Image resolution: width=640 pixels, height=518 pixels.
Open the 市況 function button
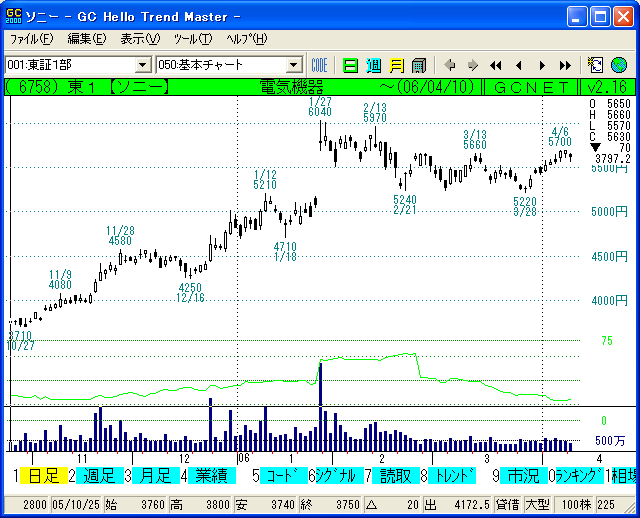(x=524, y=476)
